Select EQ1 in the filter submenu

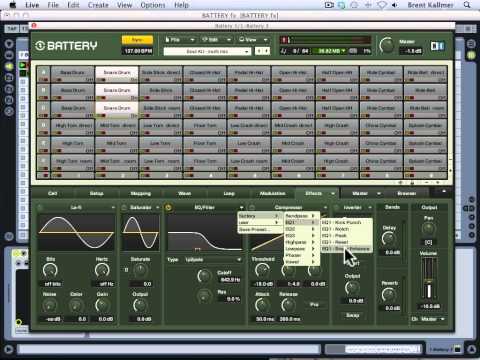tap(301, 222)
